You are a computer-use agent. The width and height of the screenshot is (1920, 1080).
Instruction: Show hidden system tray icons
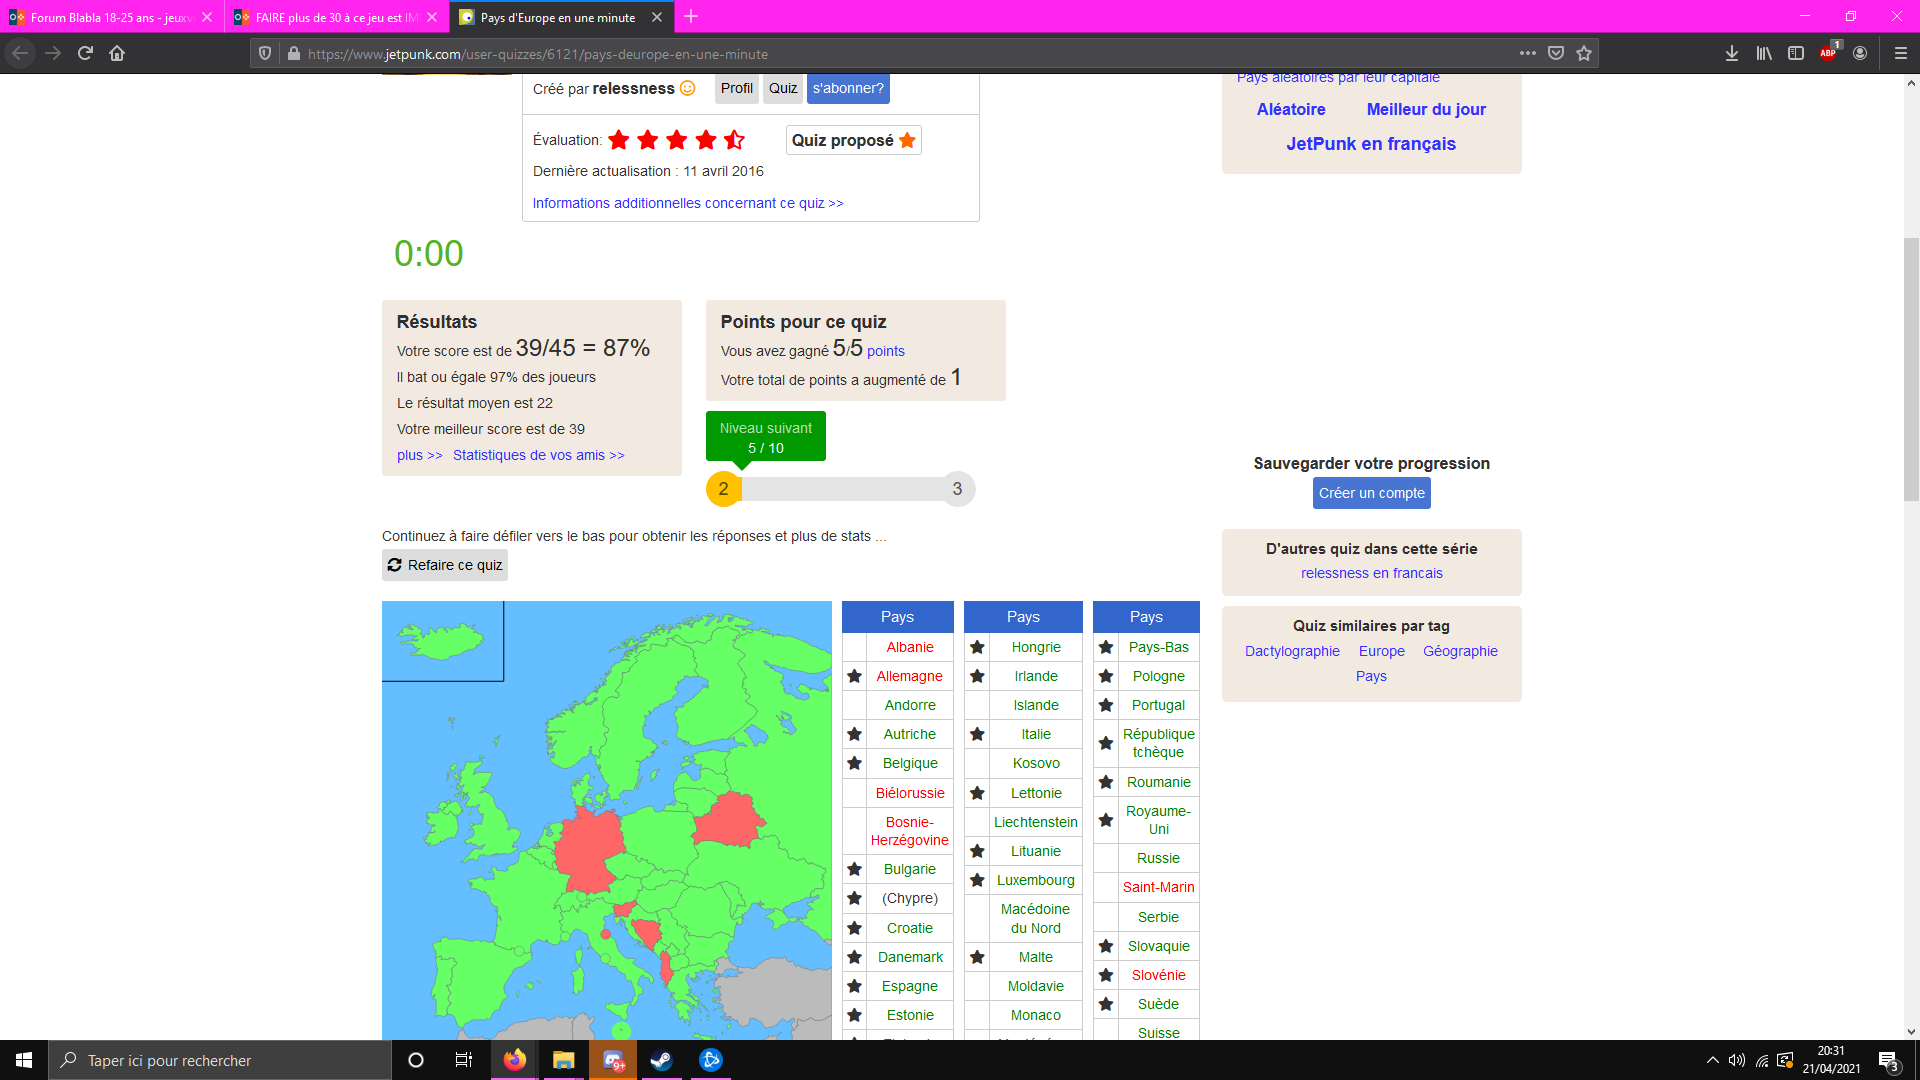(1712, 1060)
